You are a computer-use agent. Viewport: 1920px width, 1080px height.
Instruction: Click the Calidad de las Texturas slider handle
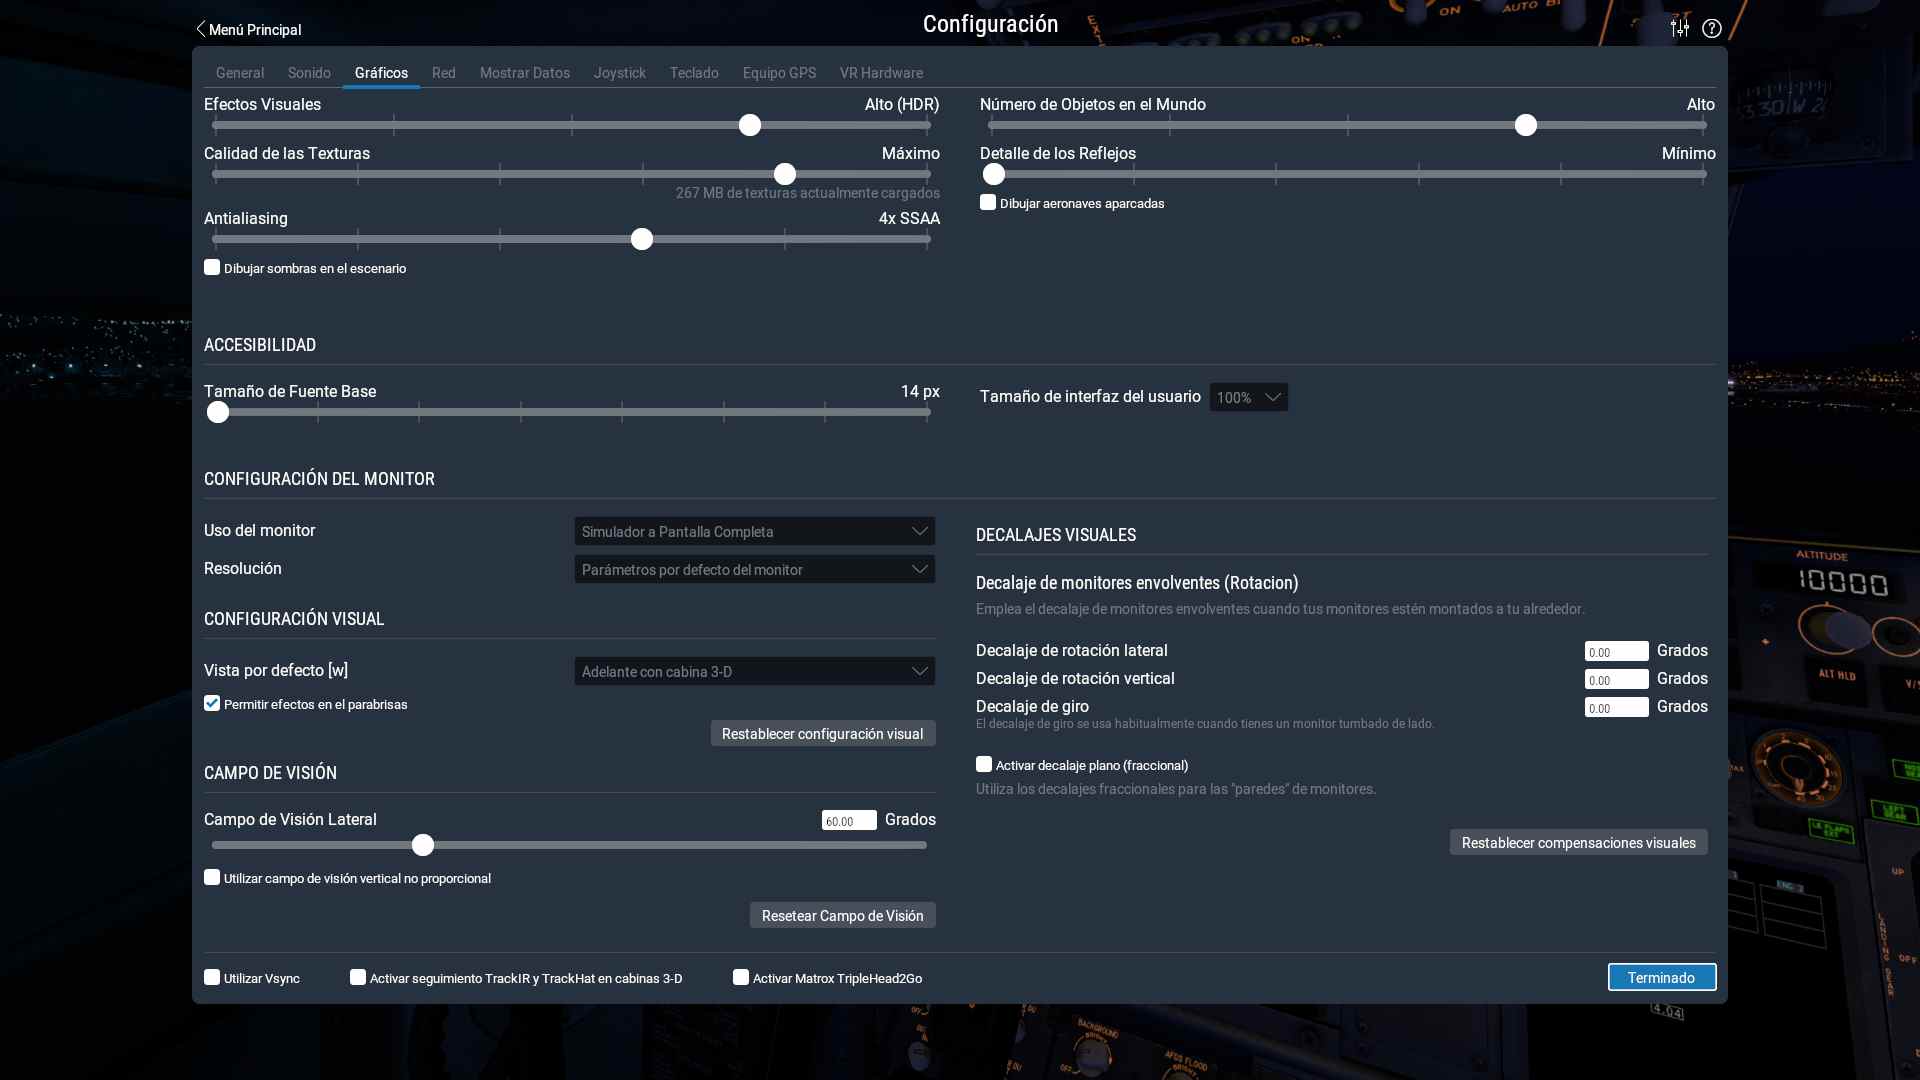785,174
